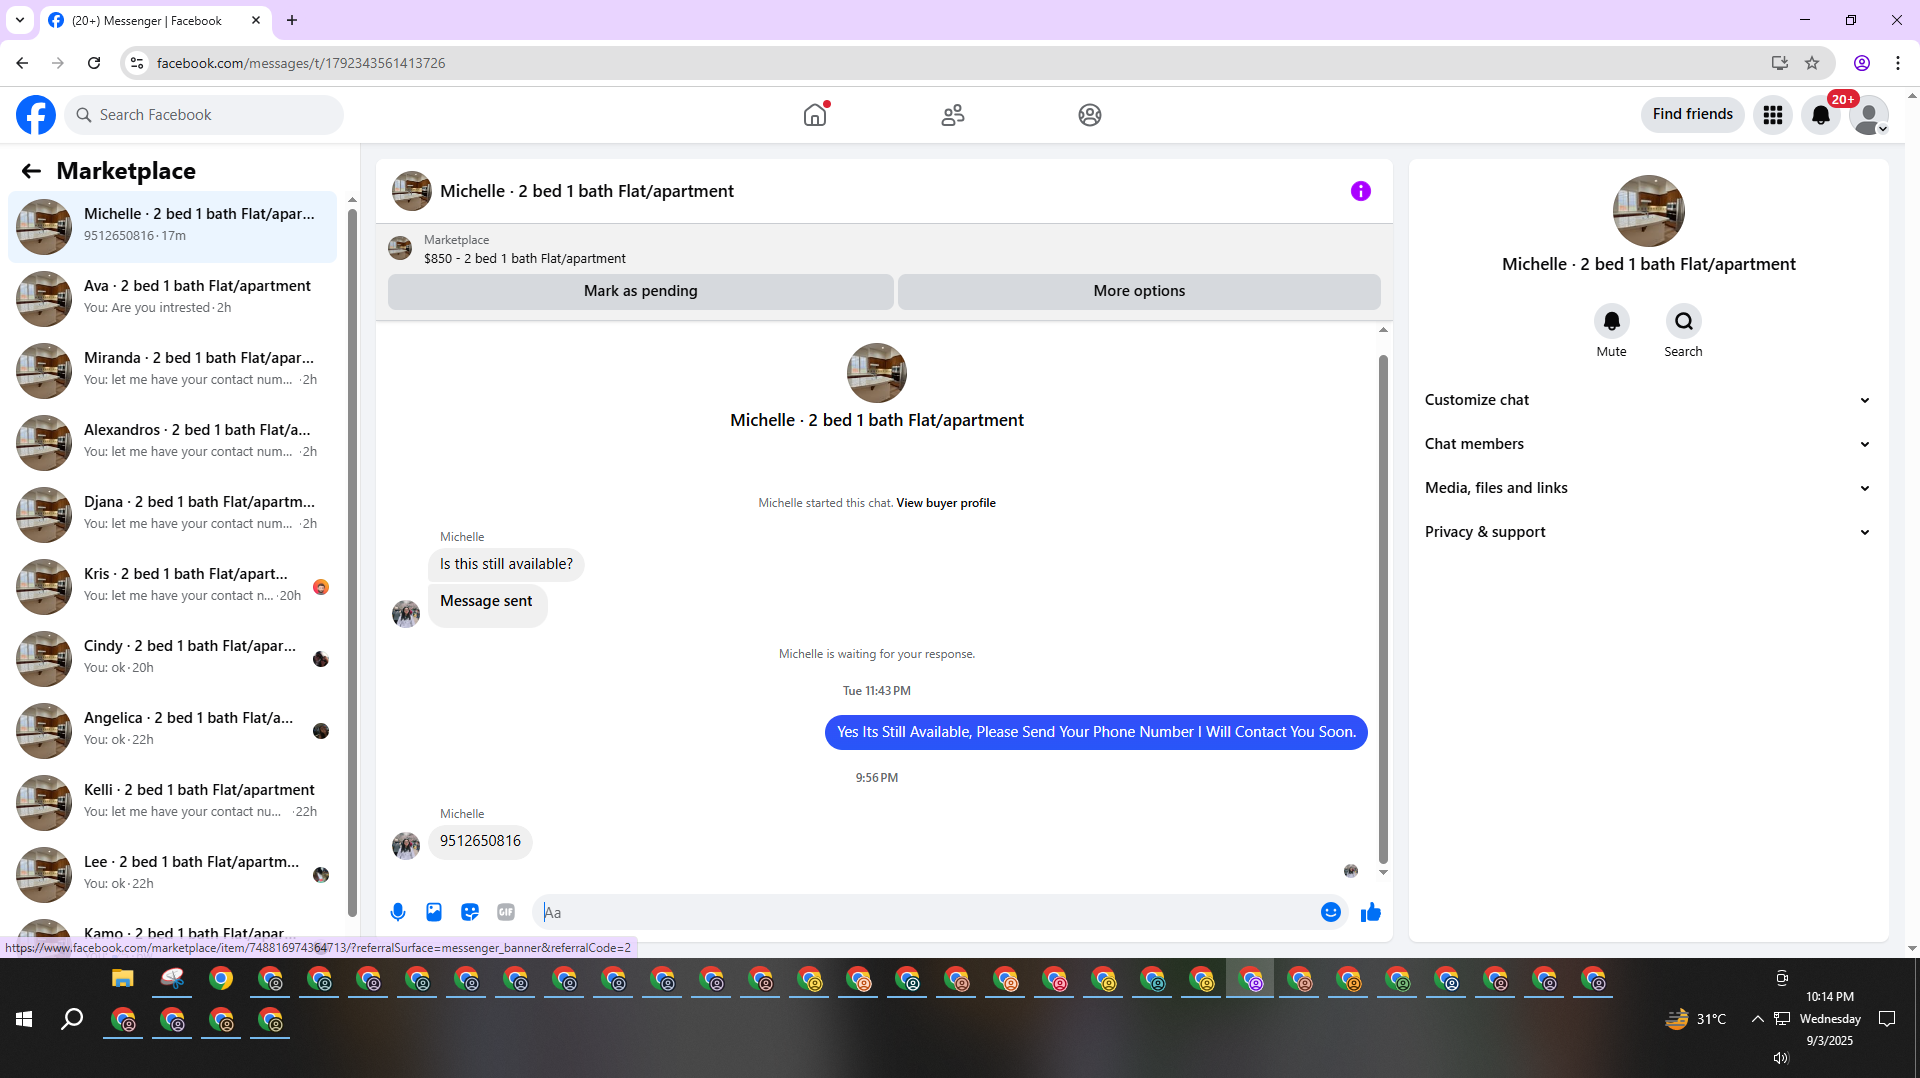Expand the Chat members section
The height and width of the screenshot is (1078, 1920).
pos(1647,444)
